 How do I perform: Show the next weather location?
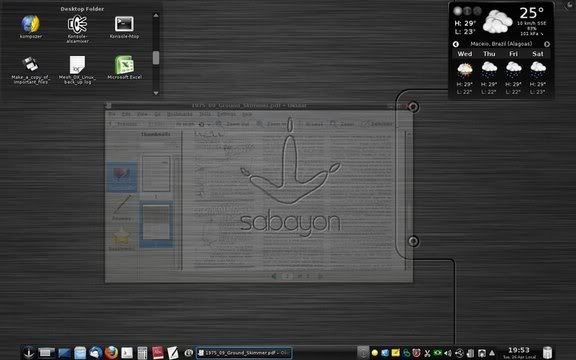[x=547, y=44]
